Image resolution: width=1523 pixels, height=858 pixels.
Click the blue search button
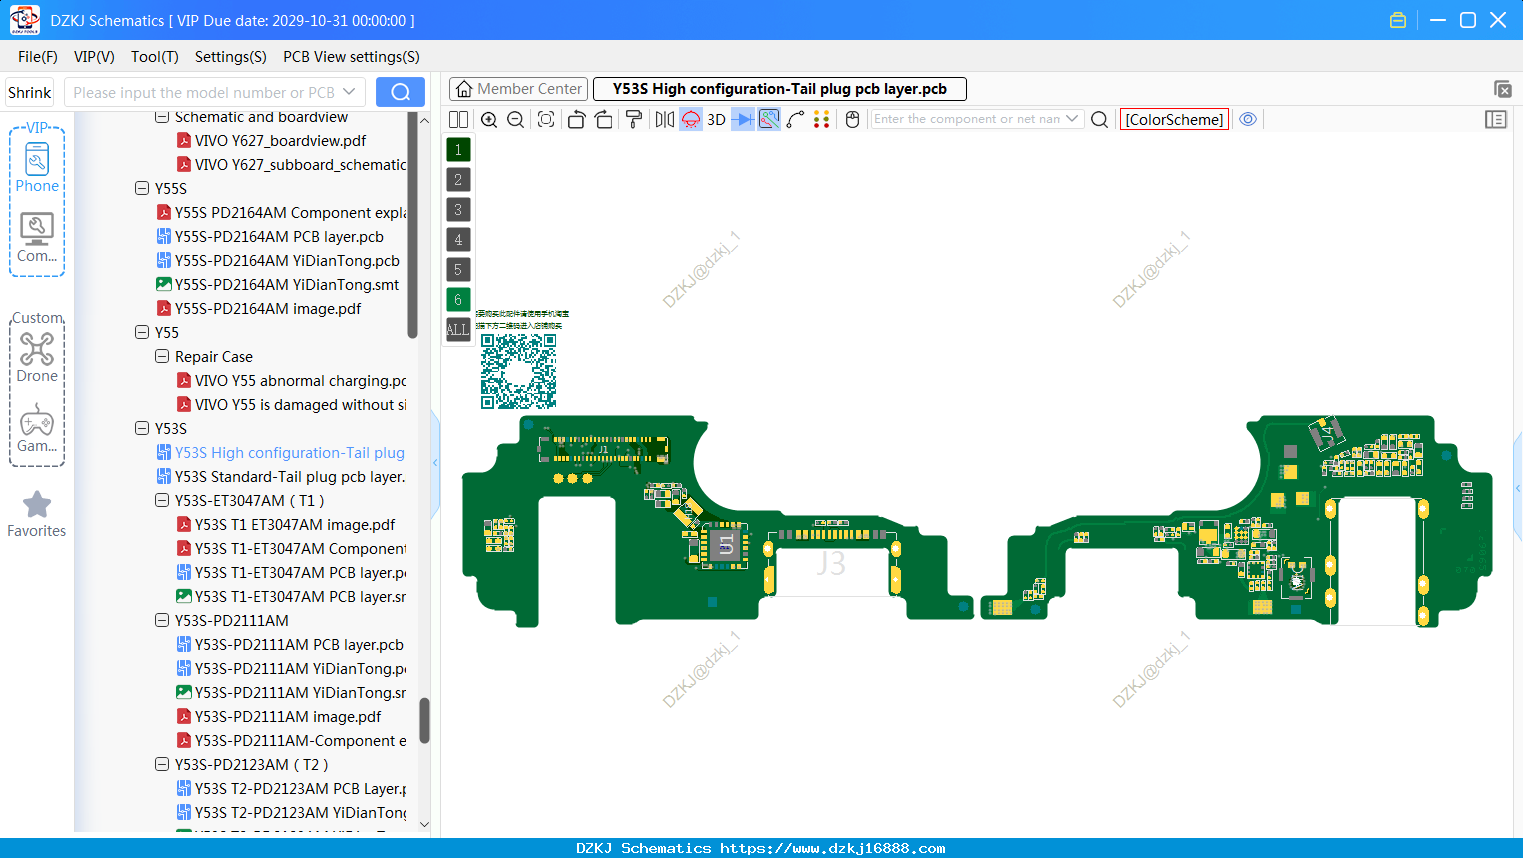(400, 92)
